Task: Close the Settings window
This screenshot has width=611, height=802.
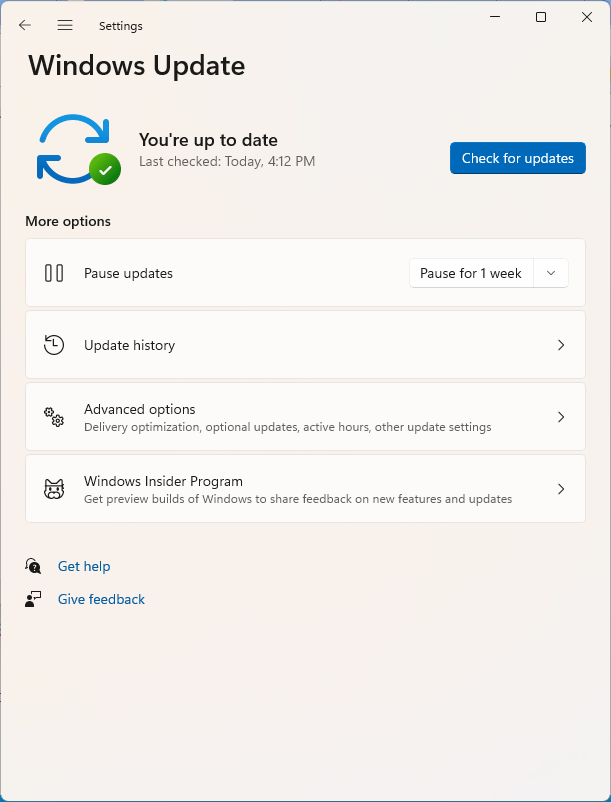Action: (x=587, y=17)
